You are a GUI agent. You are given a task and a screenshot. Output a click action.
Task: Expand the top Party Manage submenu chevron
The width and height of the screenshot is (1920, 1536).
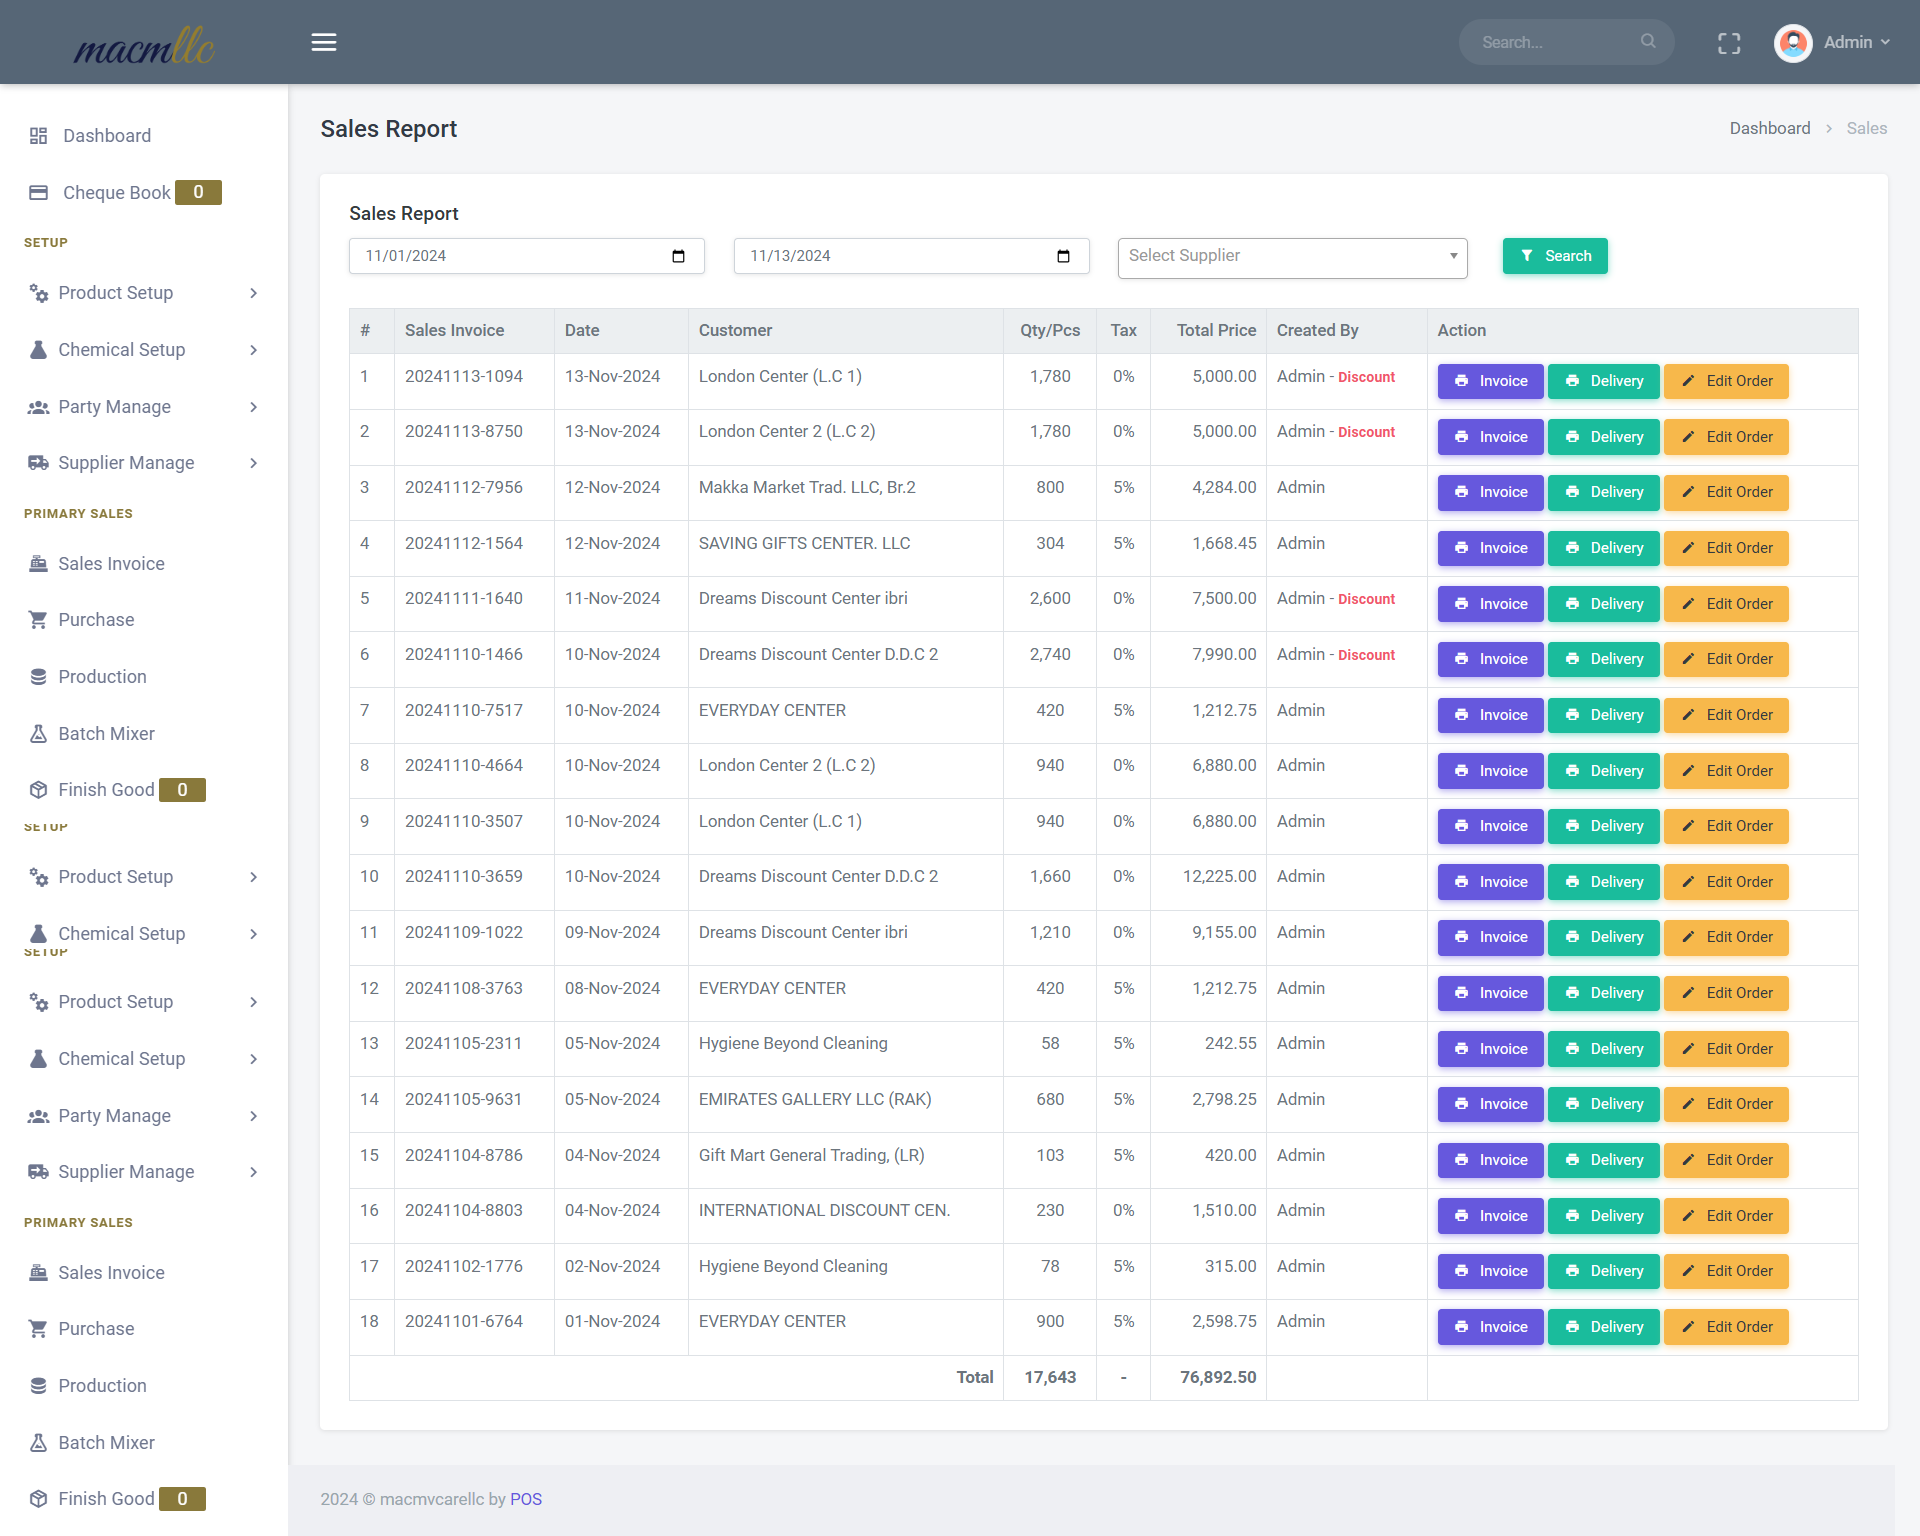click(254, 407)
